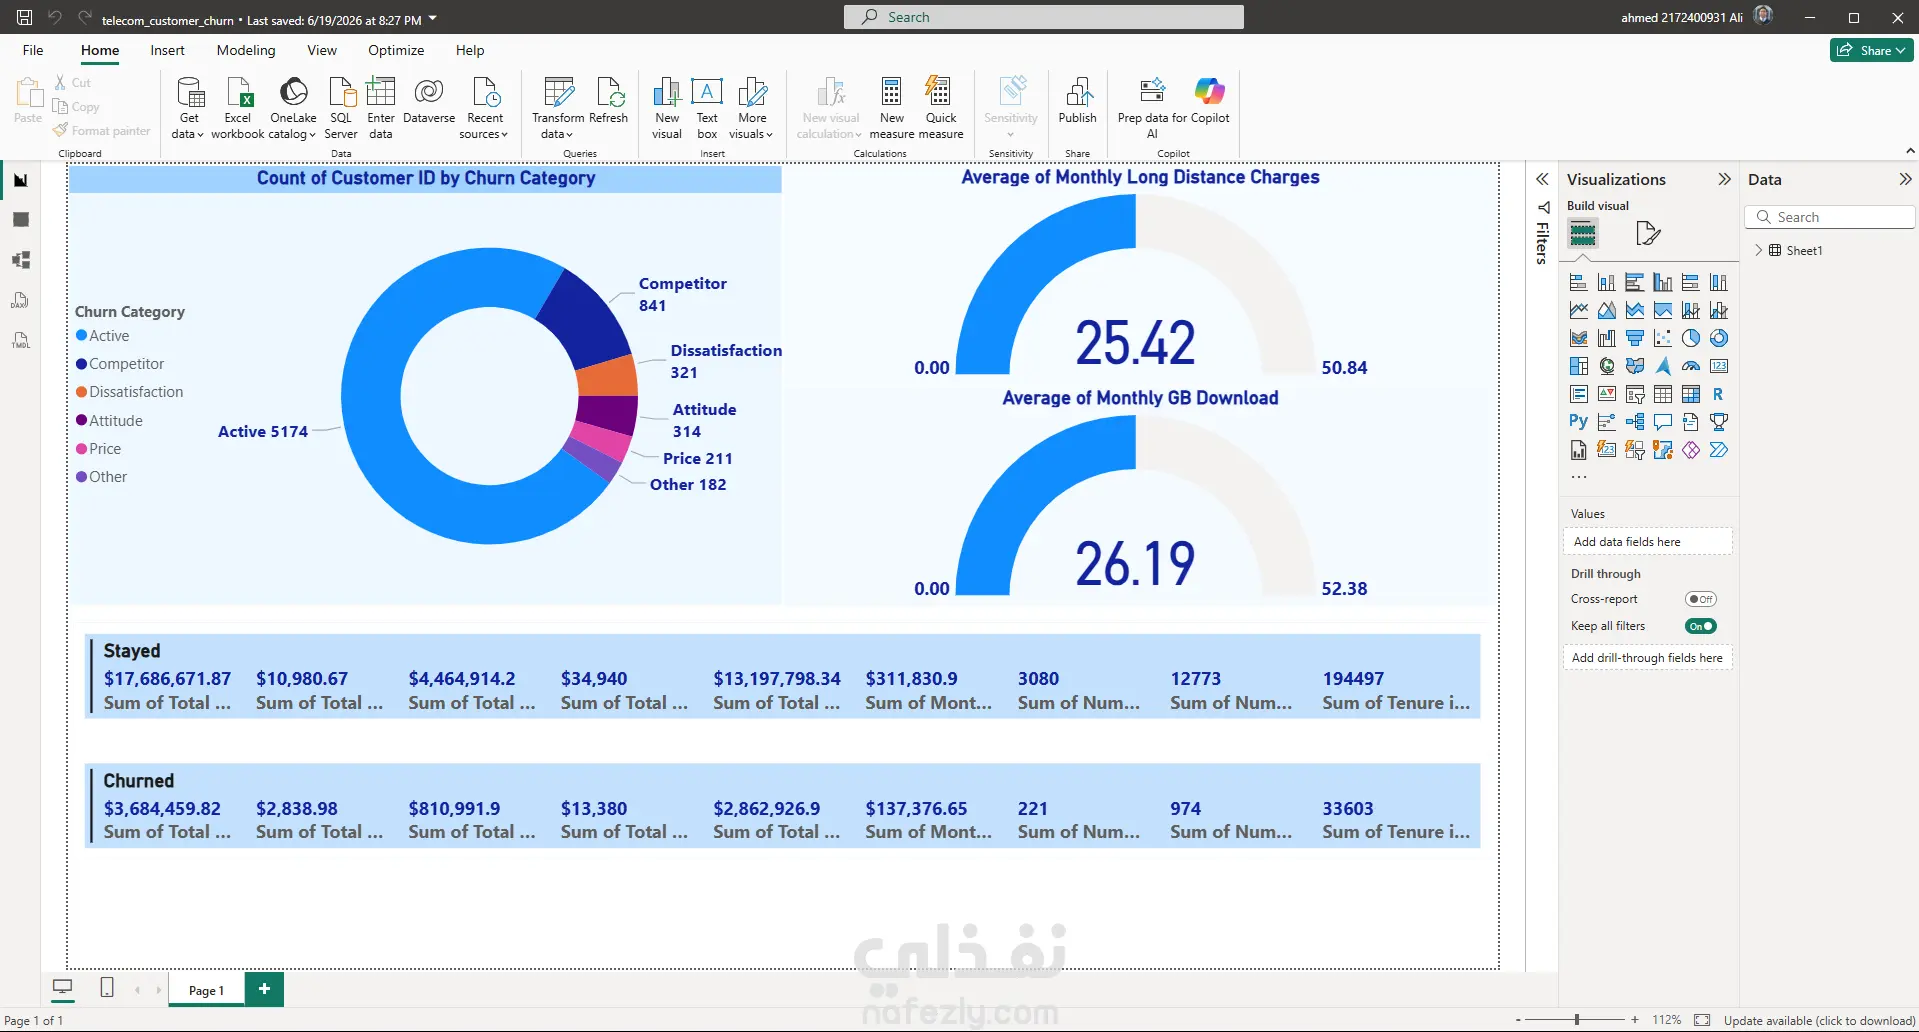This screenshot has width=1919, height=1032.
Task: Collapse the Visualizations pane
Action: pyautogui.click(x=1724, y=179)
